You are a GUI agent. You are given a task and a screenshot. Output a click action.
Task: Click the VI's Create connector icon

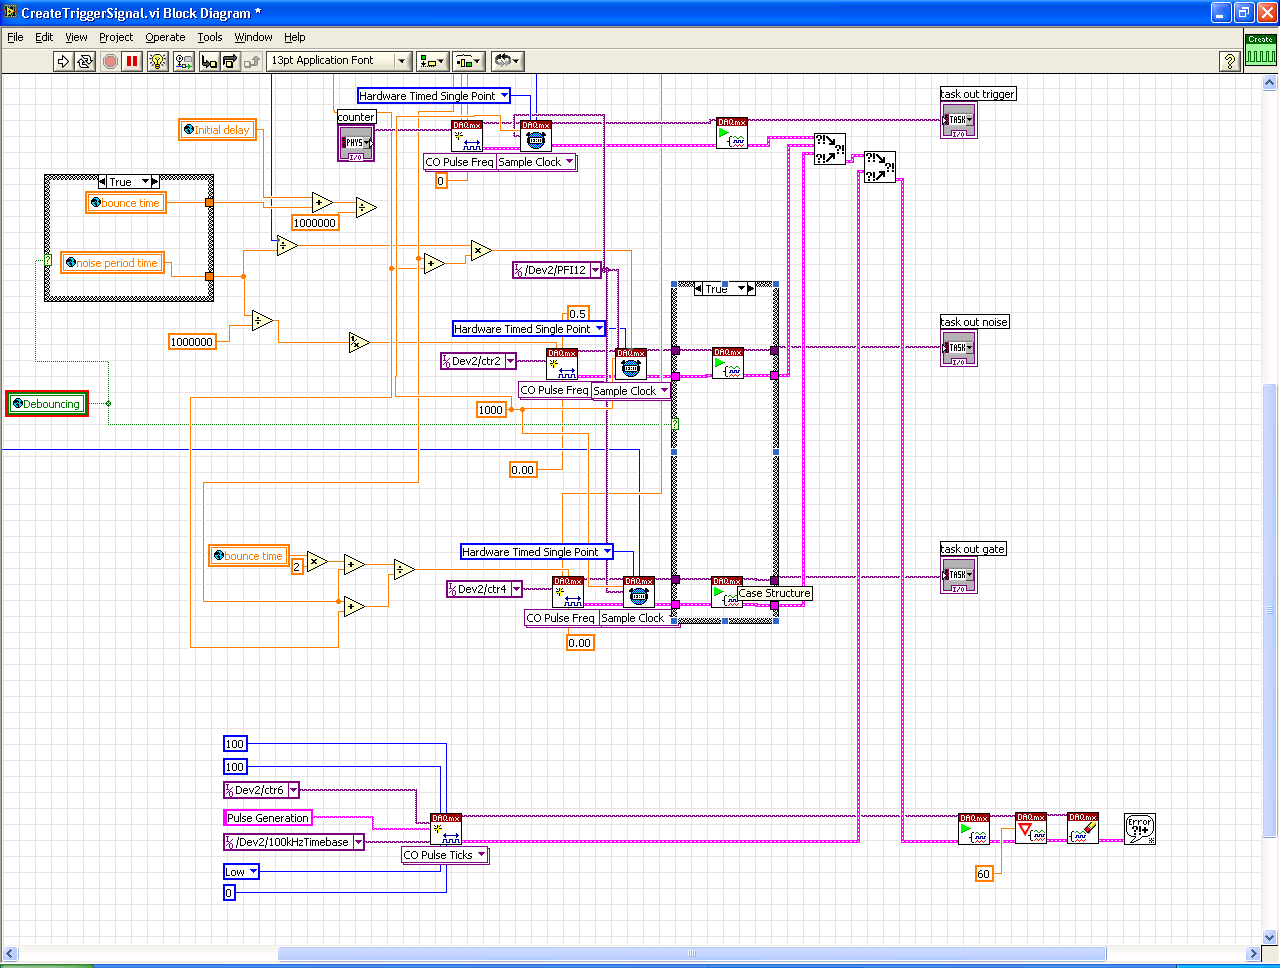click(1261, 50)
